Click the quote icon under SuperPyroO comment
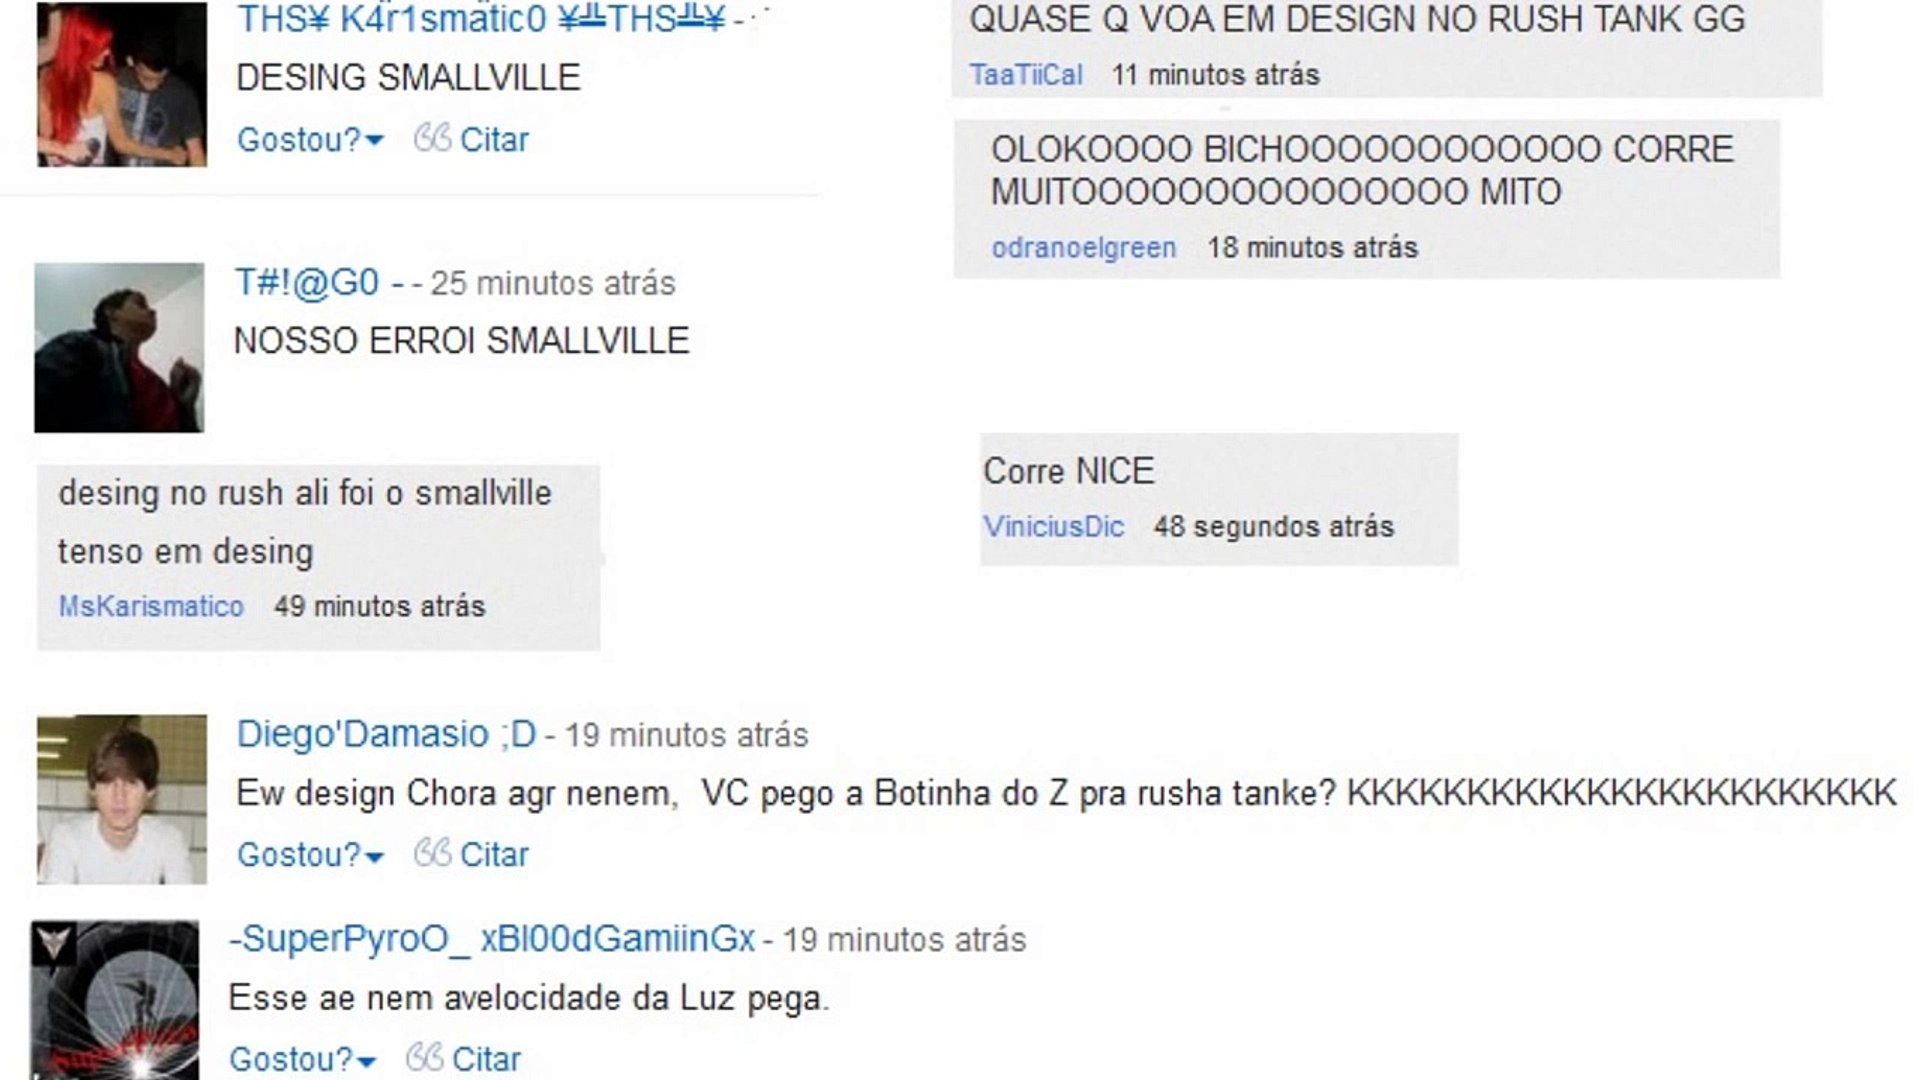1920x1080 pixels. [x=424, y=1057]
